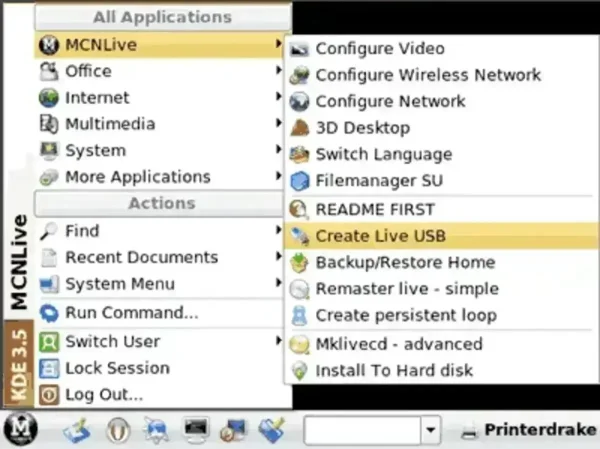Image resolution: width=600 pixels, height=449 pixels.
Task: Click the MCNLive menu entry icon
Action: (x=49, y=44)
